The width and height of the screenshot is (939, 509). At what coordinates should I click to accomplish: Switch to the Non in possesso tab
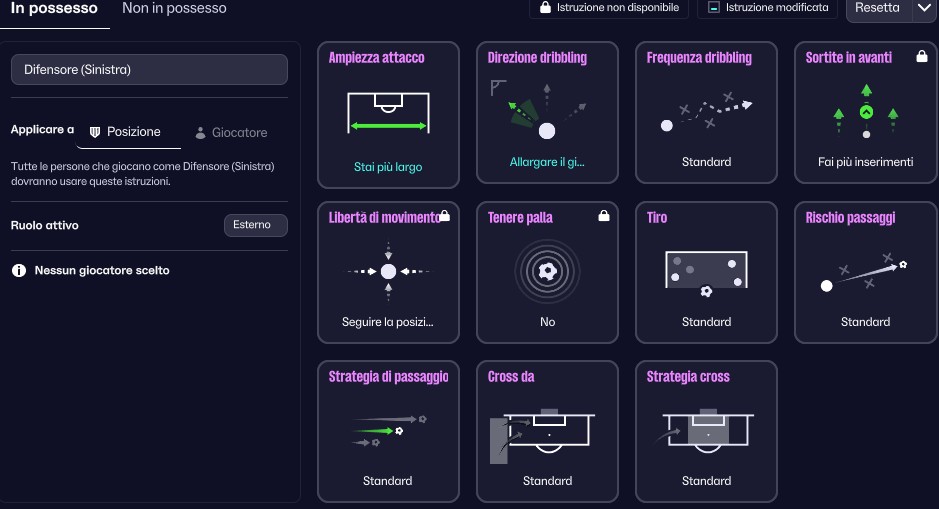coord(174,9)
